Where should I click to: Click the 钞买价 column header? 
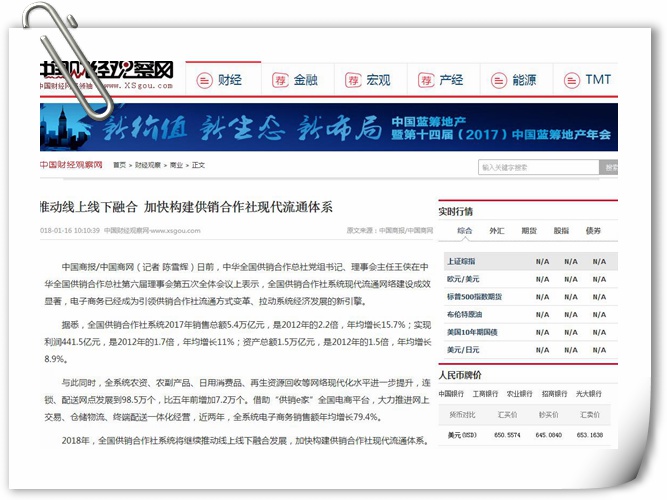(x=548, y=414)
